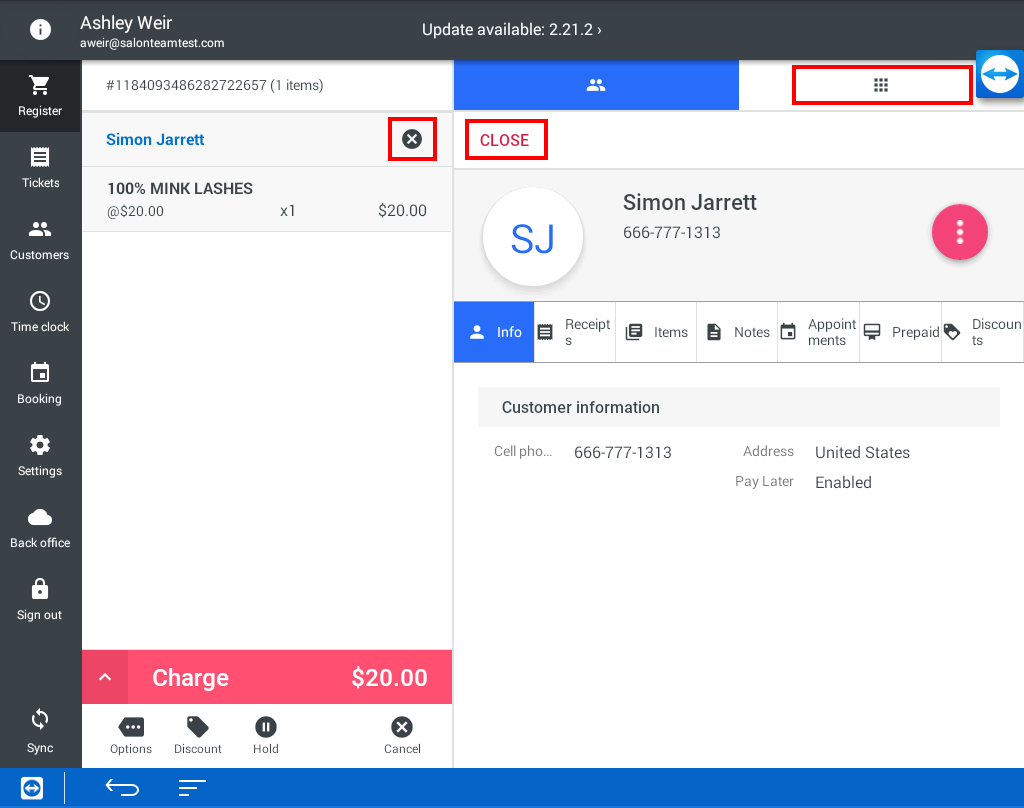
Task: Expand the Charge panel chevron
Action: click(105, 678)
